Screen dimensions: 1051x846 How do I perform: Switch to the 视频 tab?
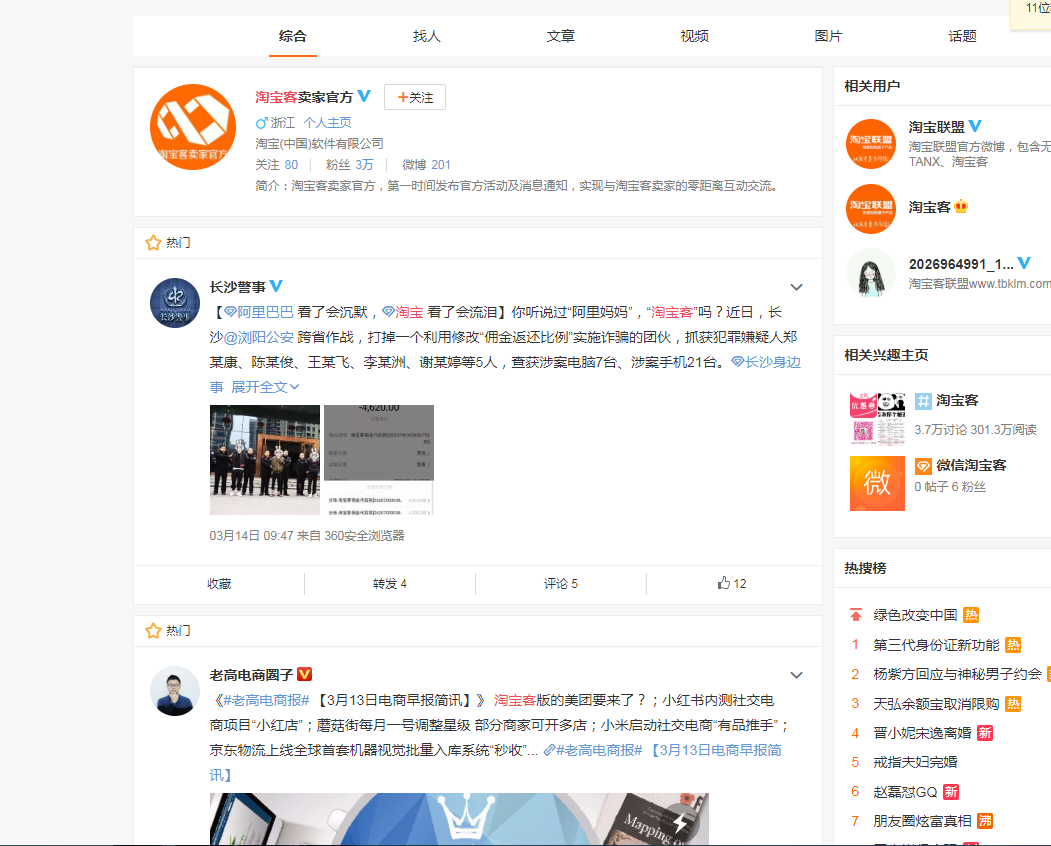(694, 36)
